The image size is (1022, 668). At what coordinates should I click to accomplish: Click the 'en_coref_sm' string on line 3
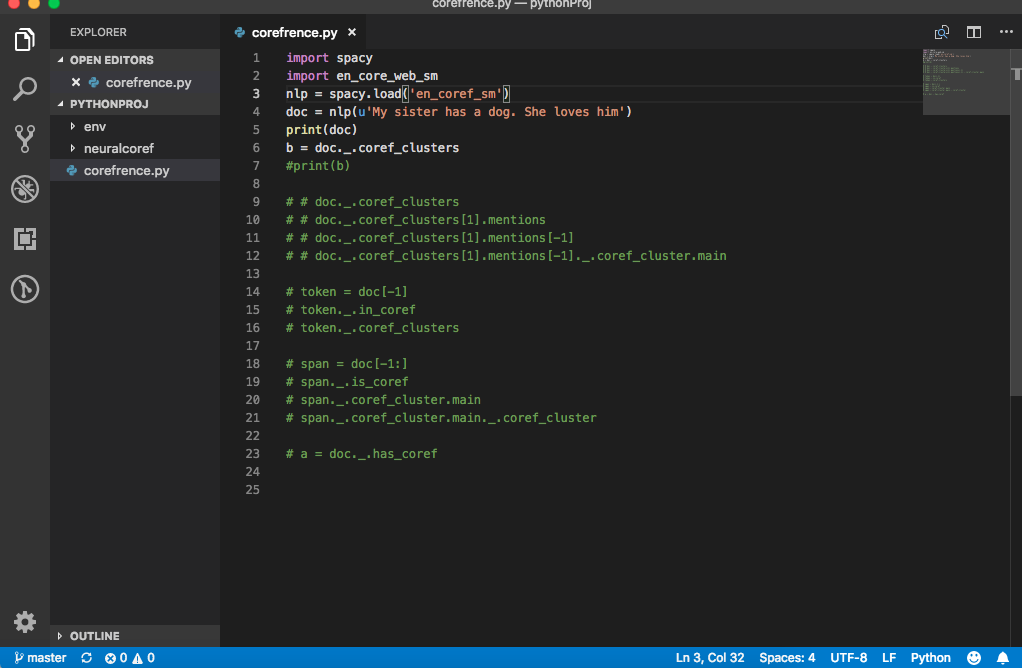(456, 94)
